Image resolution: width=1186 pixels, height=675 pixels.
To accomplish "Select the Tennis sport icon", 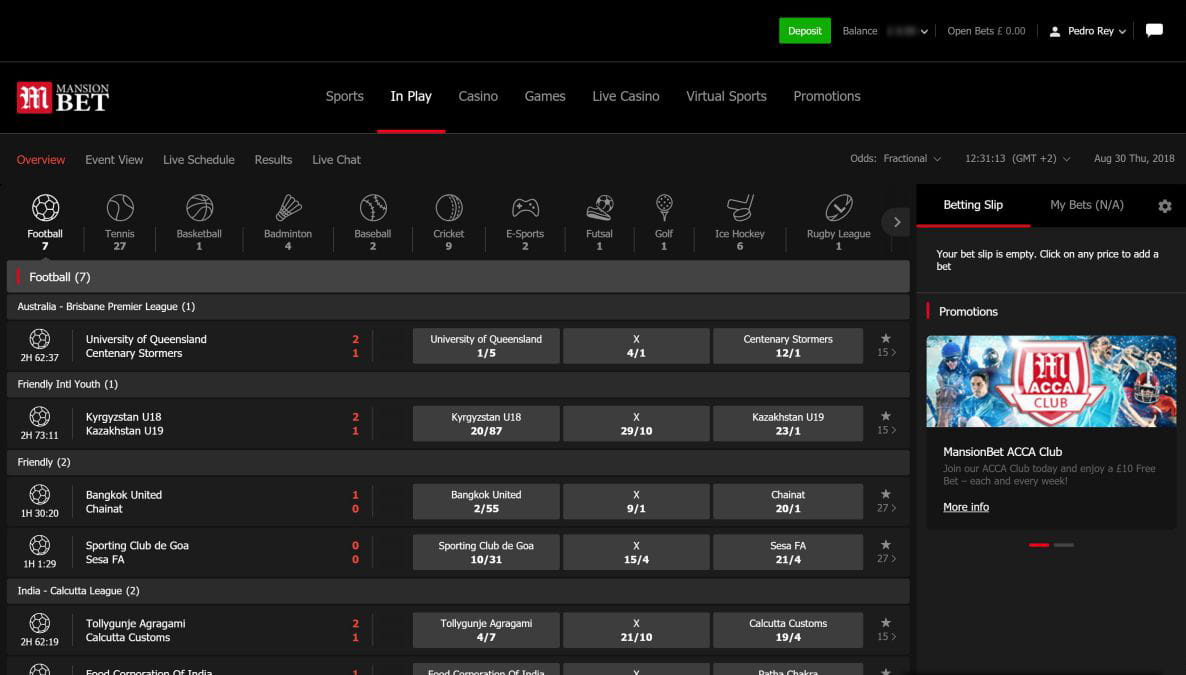I will point(120,207).
